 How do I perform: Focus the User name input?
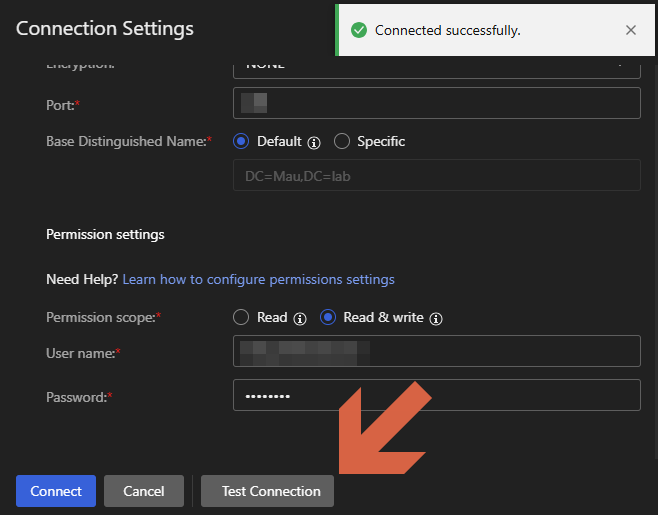(436, 351)
